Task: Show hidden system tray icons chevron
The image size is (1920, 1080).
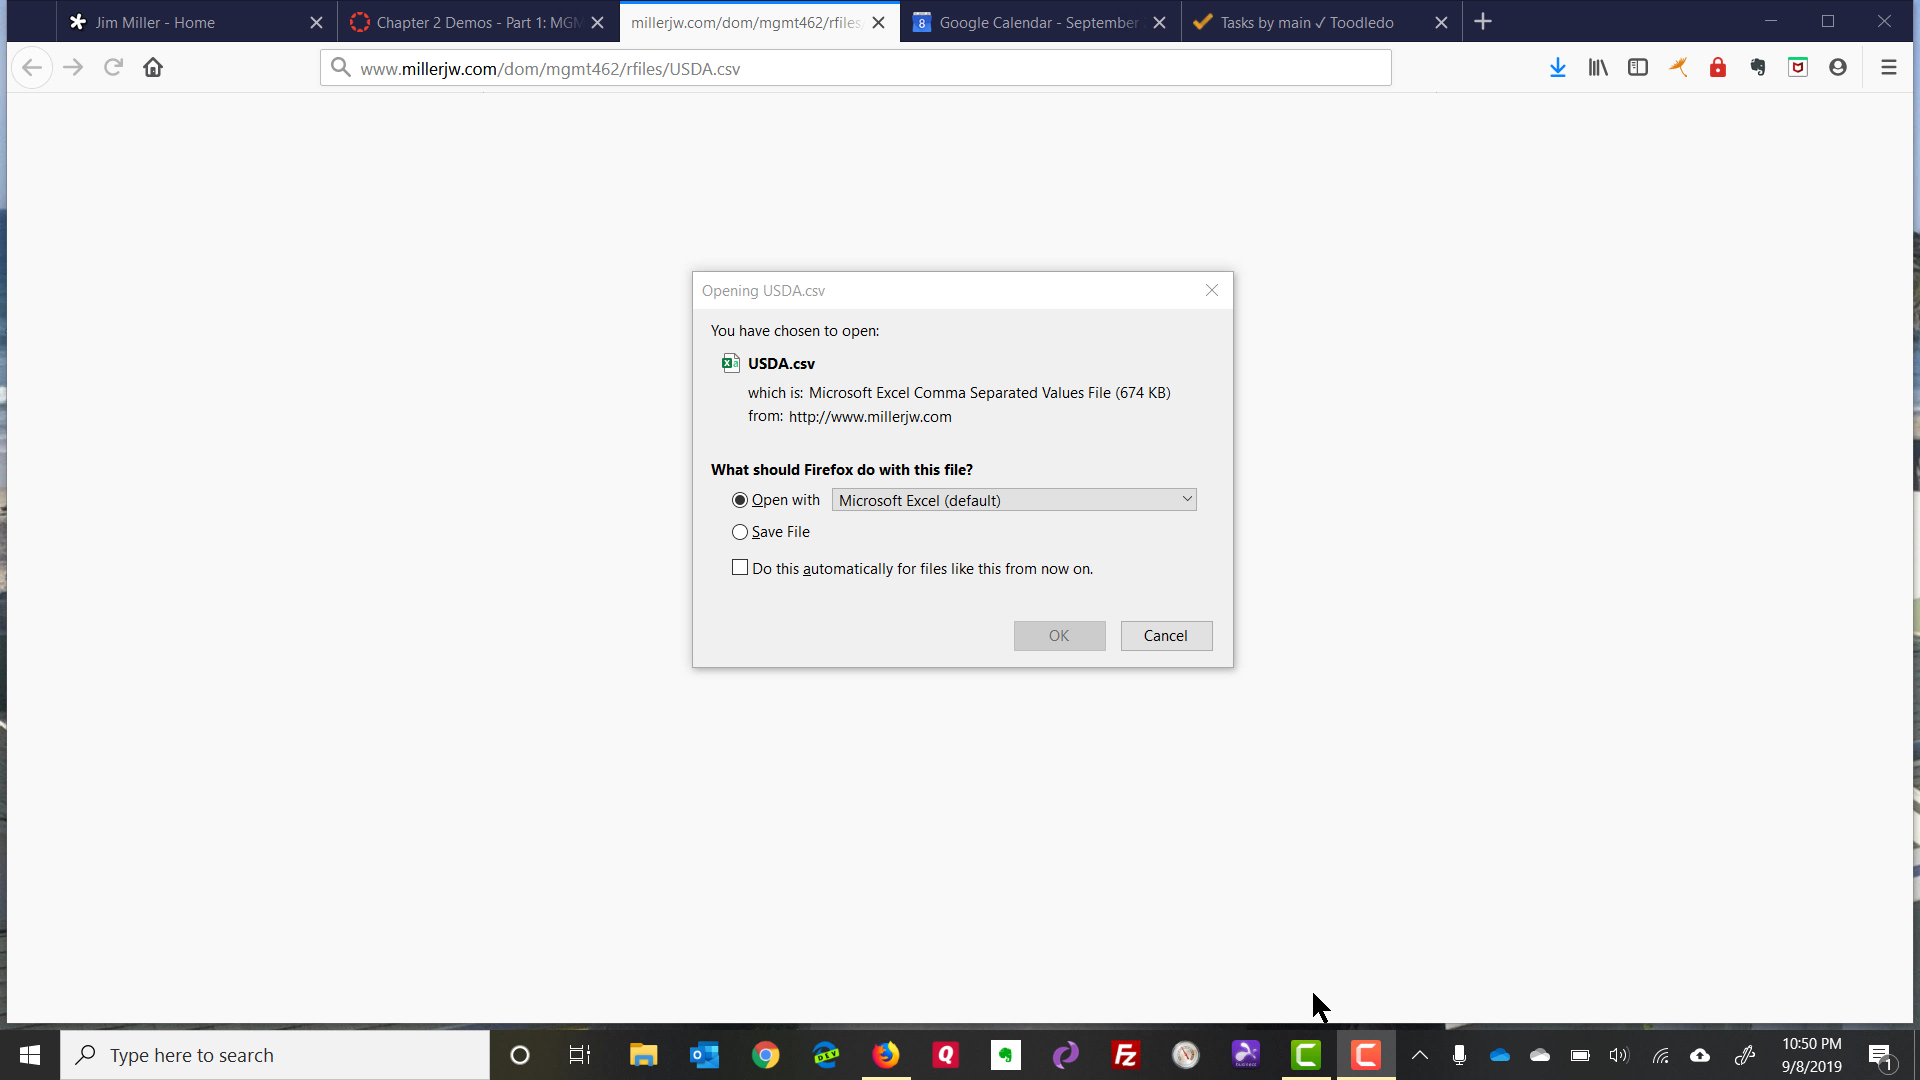Action: point(1419,1055)
